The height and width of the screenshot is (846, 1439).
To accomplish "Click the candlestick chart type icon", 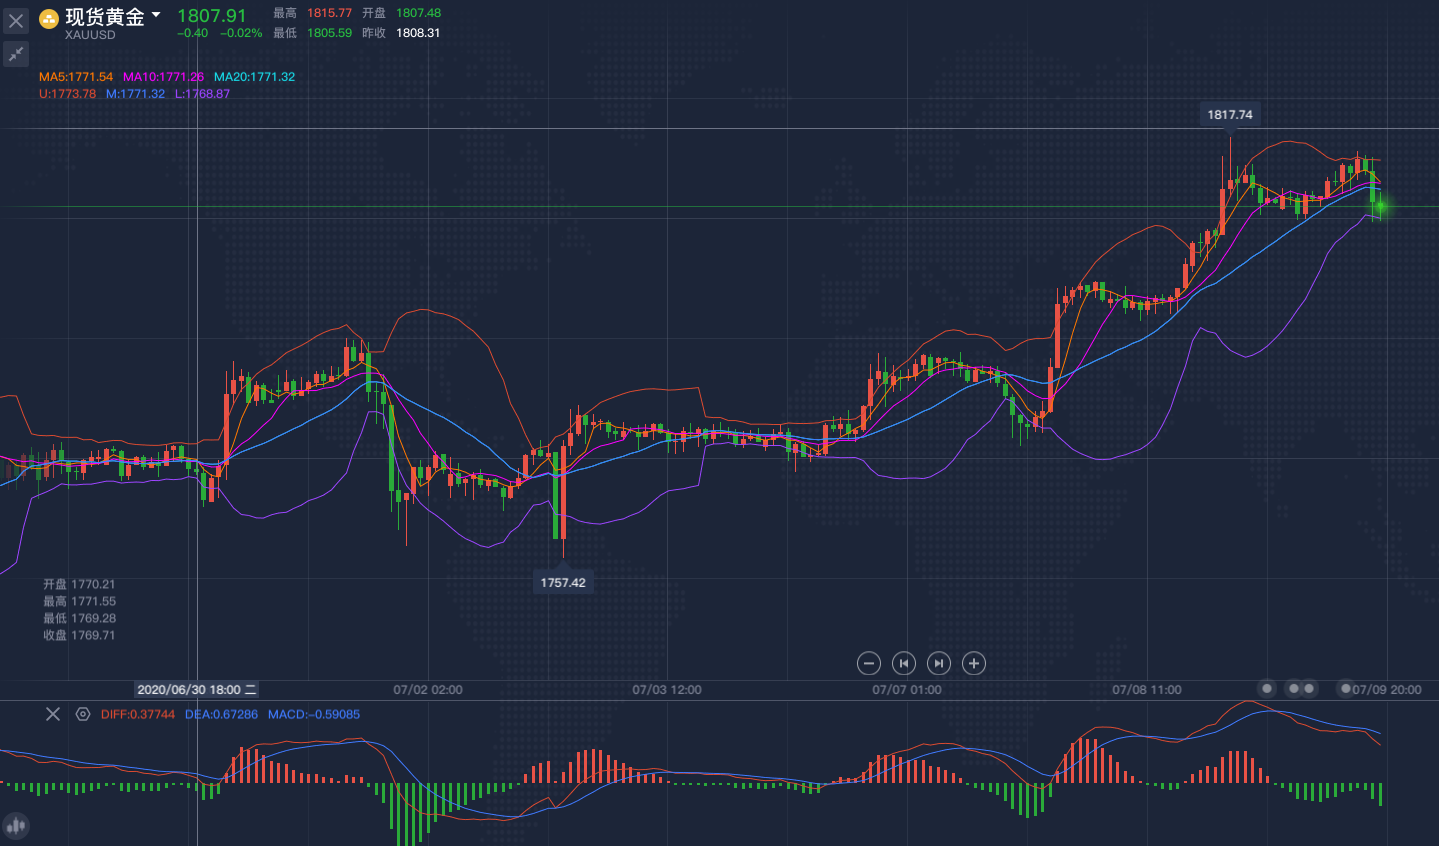I will (x=16, y=826).
